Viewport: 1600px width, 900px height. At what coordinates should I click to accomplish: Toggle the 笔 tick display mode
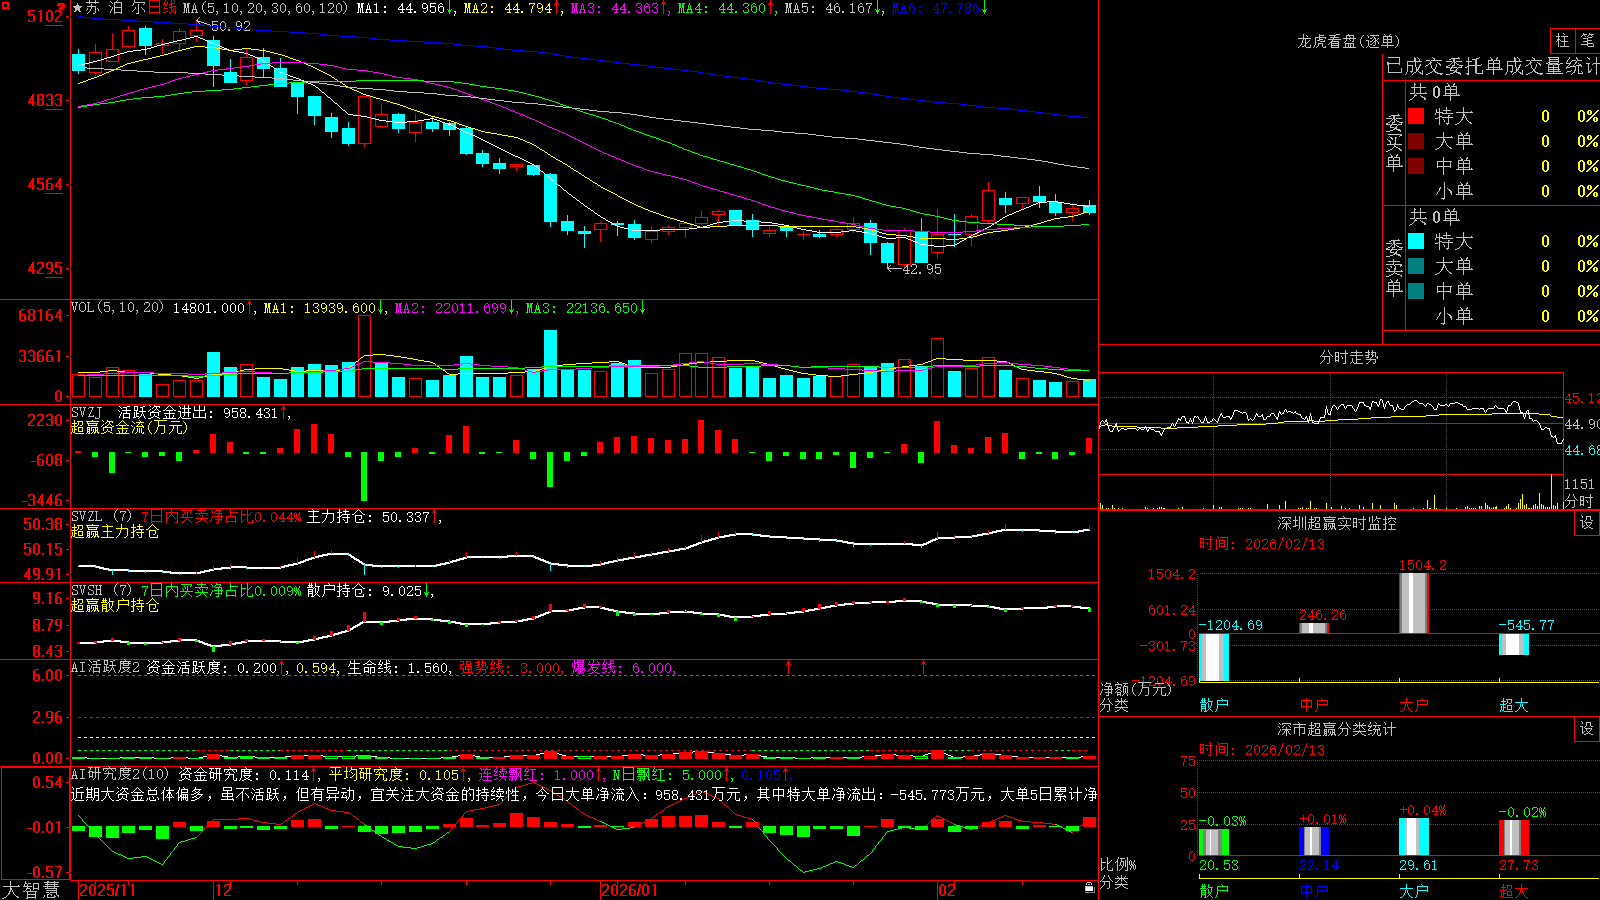coord(1587,41)
